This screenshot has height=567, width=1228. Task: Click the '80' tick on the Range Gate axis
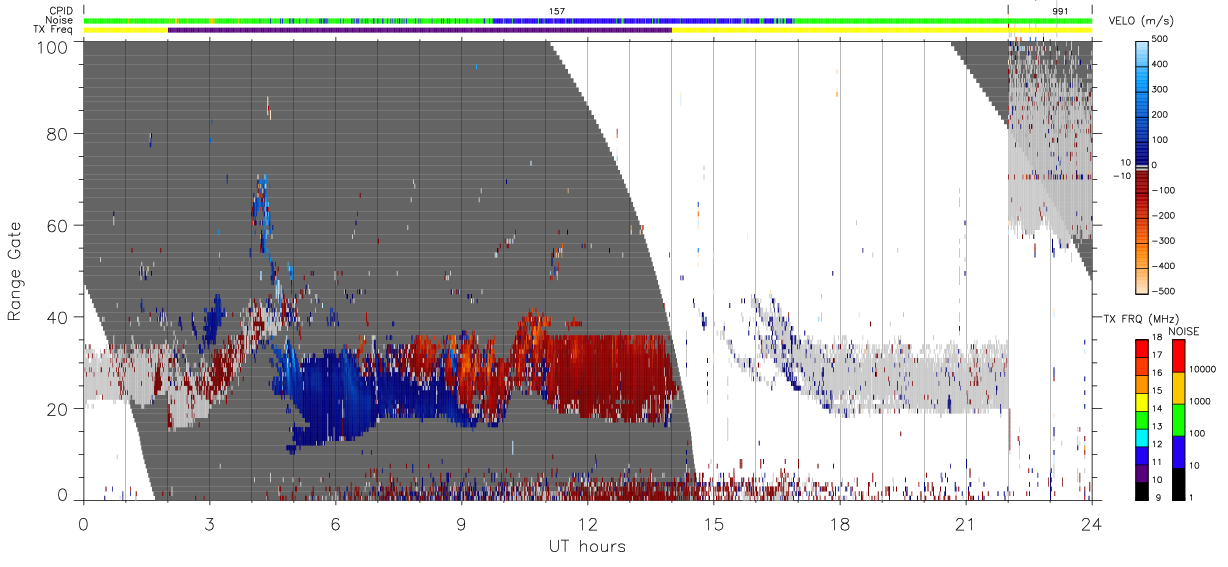60,134
